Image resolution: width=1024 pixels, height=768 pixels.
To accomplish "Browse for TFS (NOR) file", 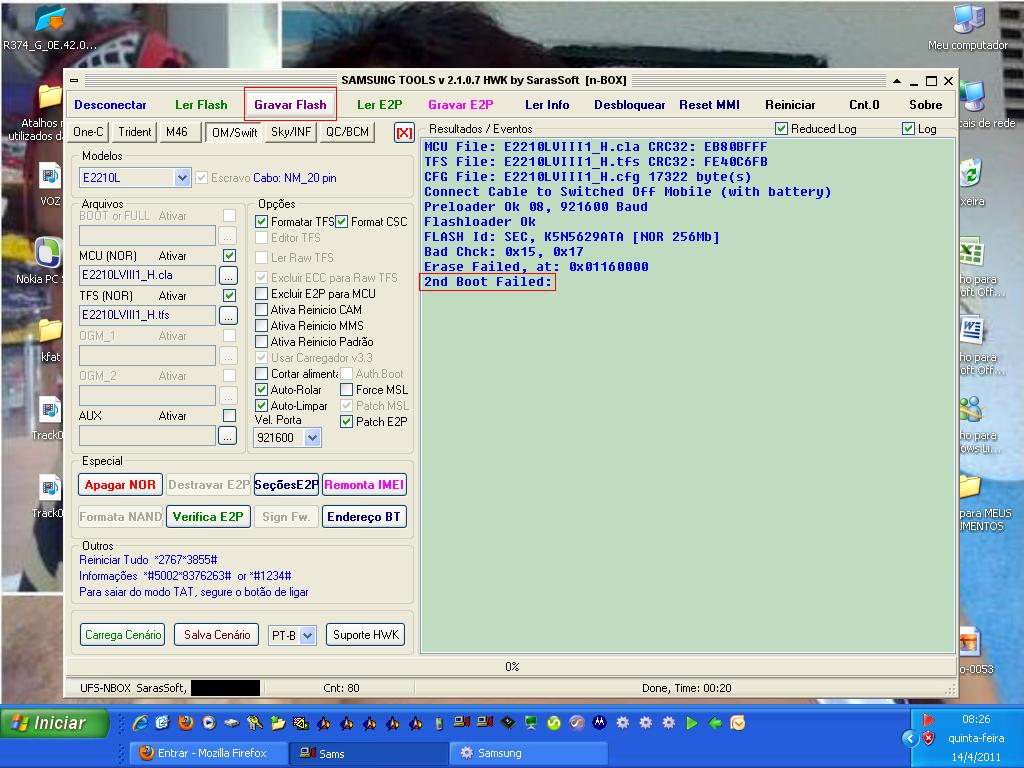I will (228, 315).
